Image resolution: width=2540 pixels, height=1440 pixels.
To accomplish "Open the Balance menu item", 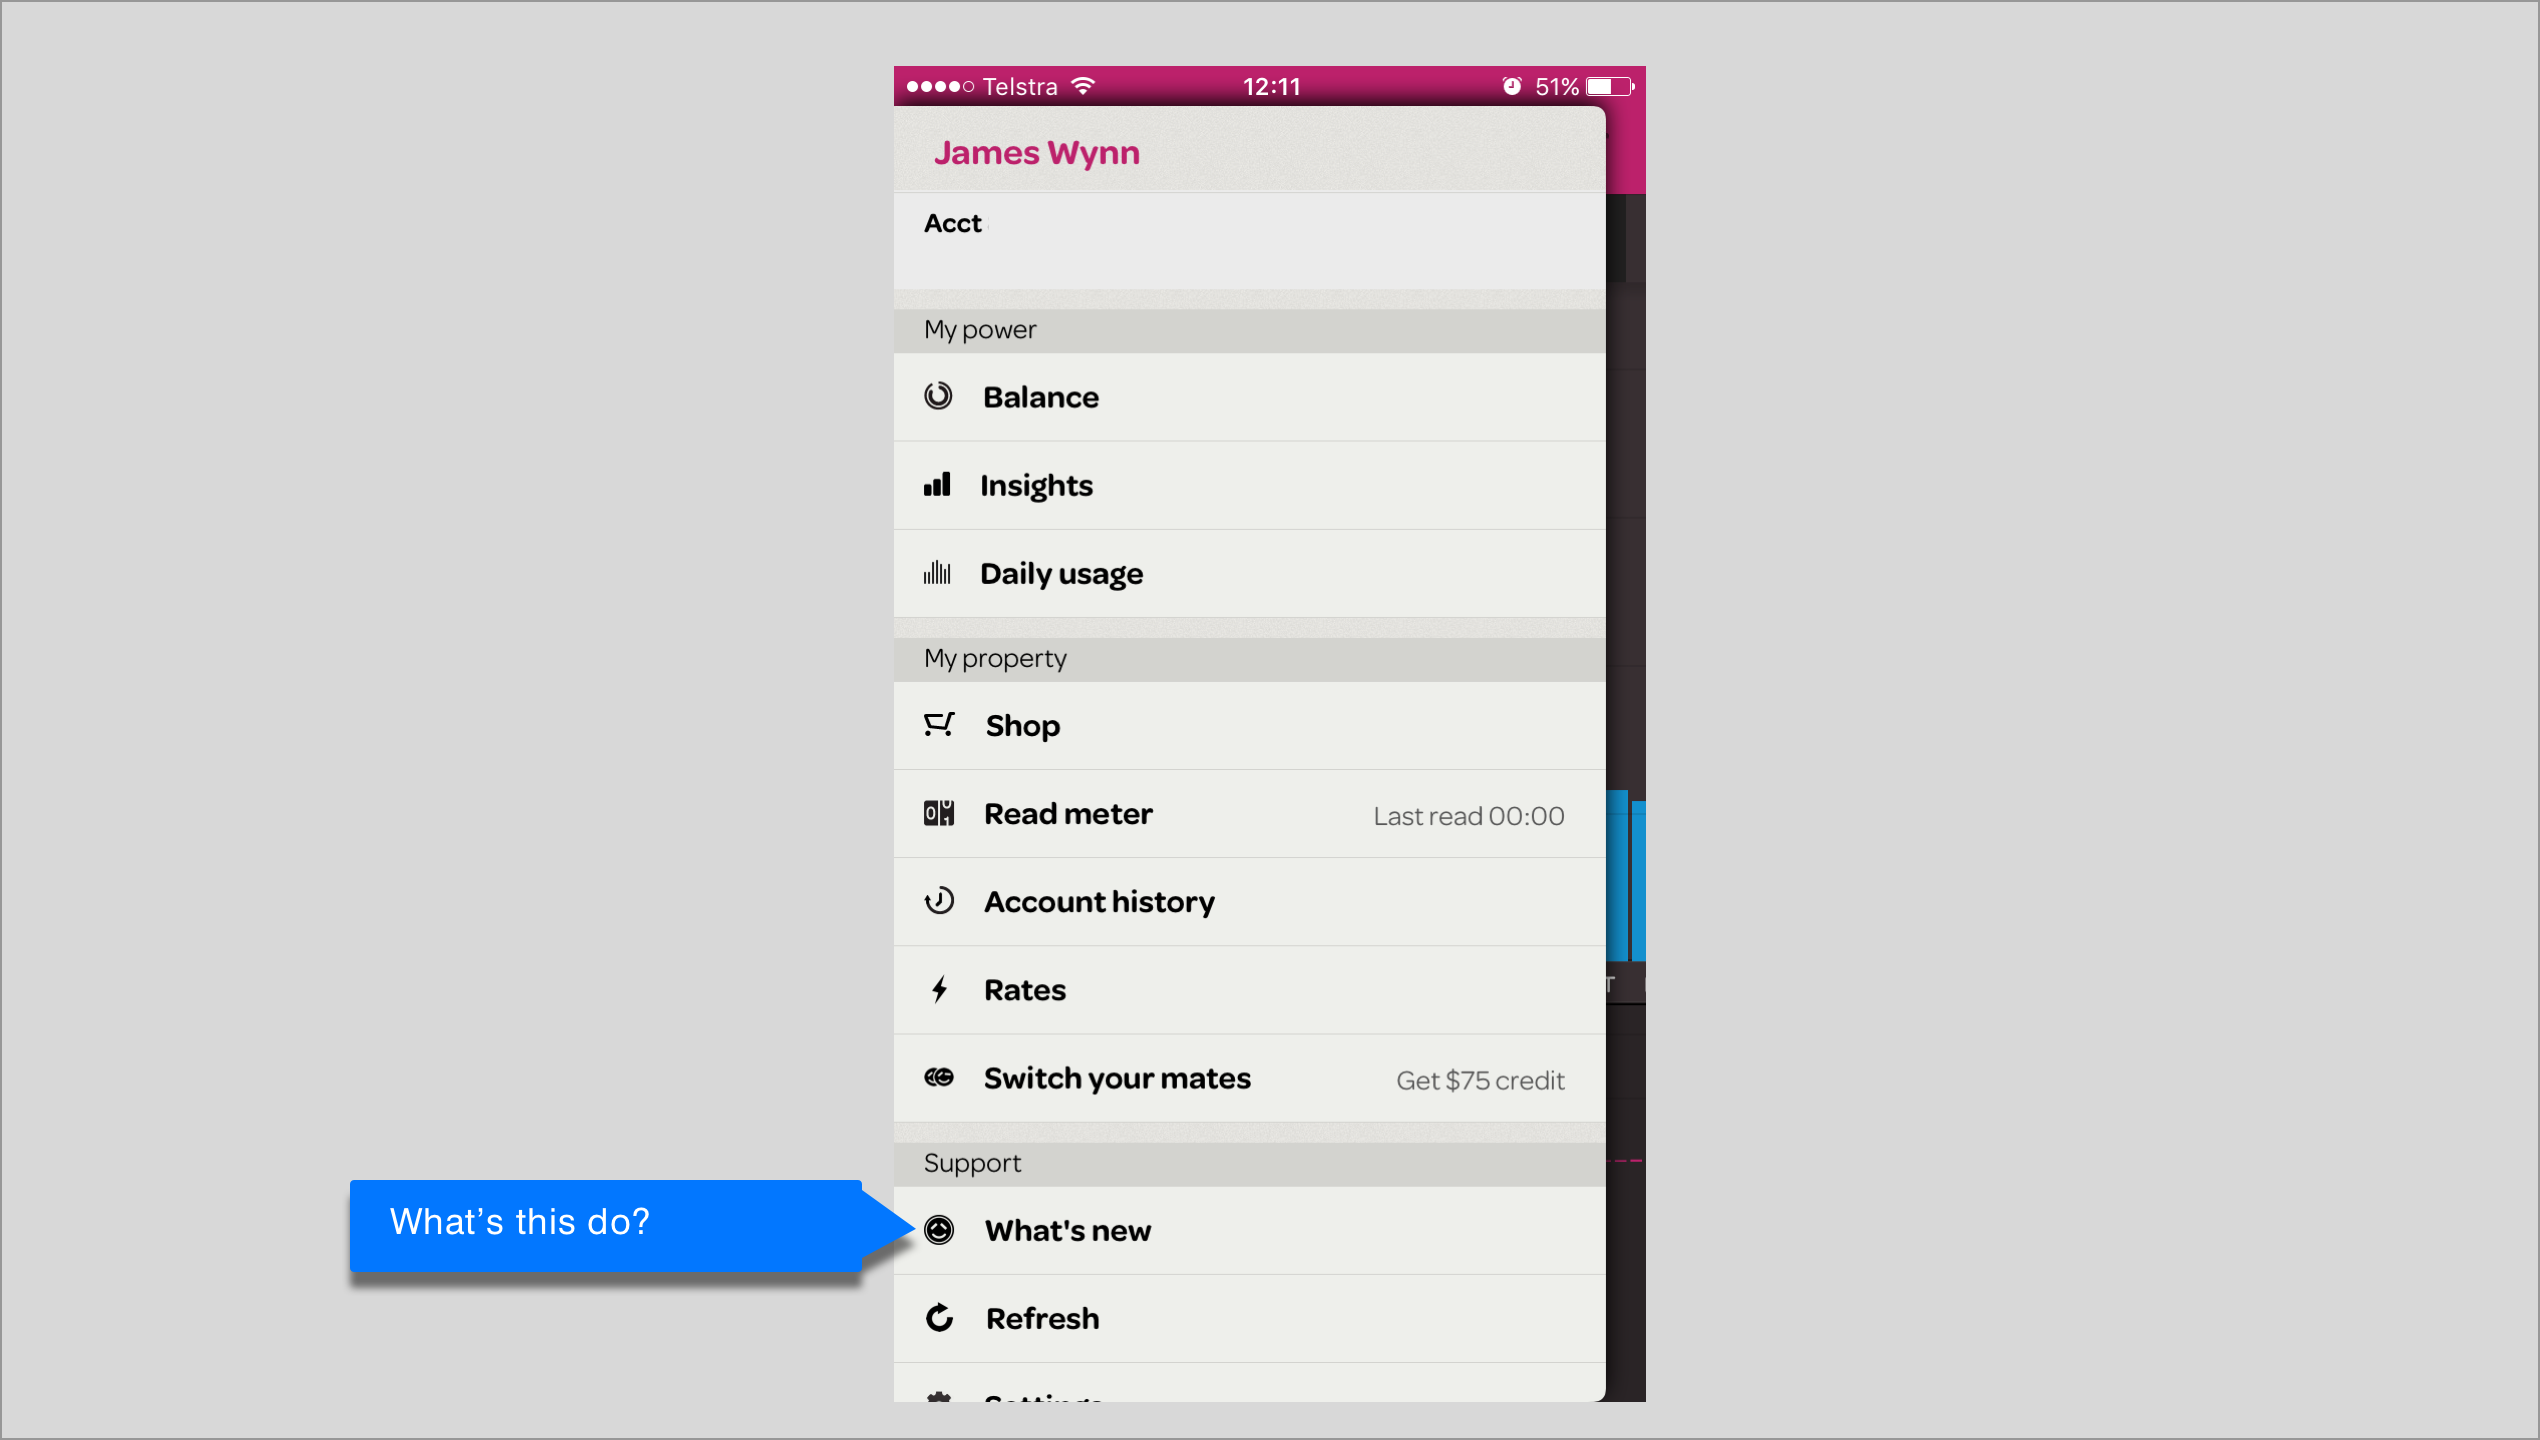I will coord(1040,397).
